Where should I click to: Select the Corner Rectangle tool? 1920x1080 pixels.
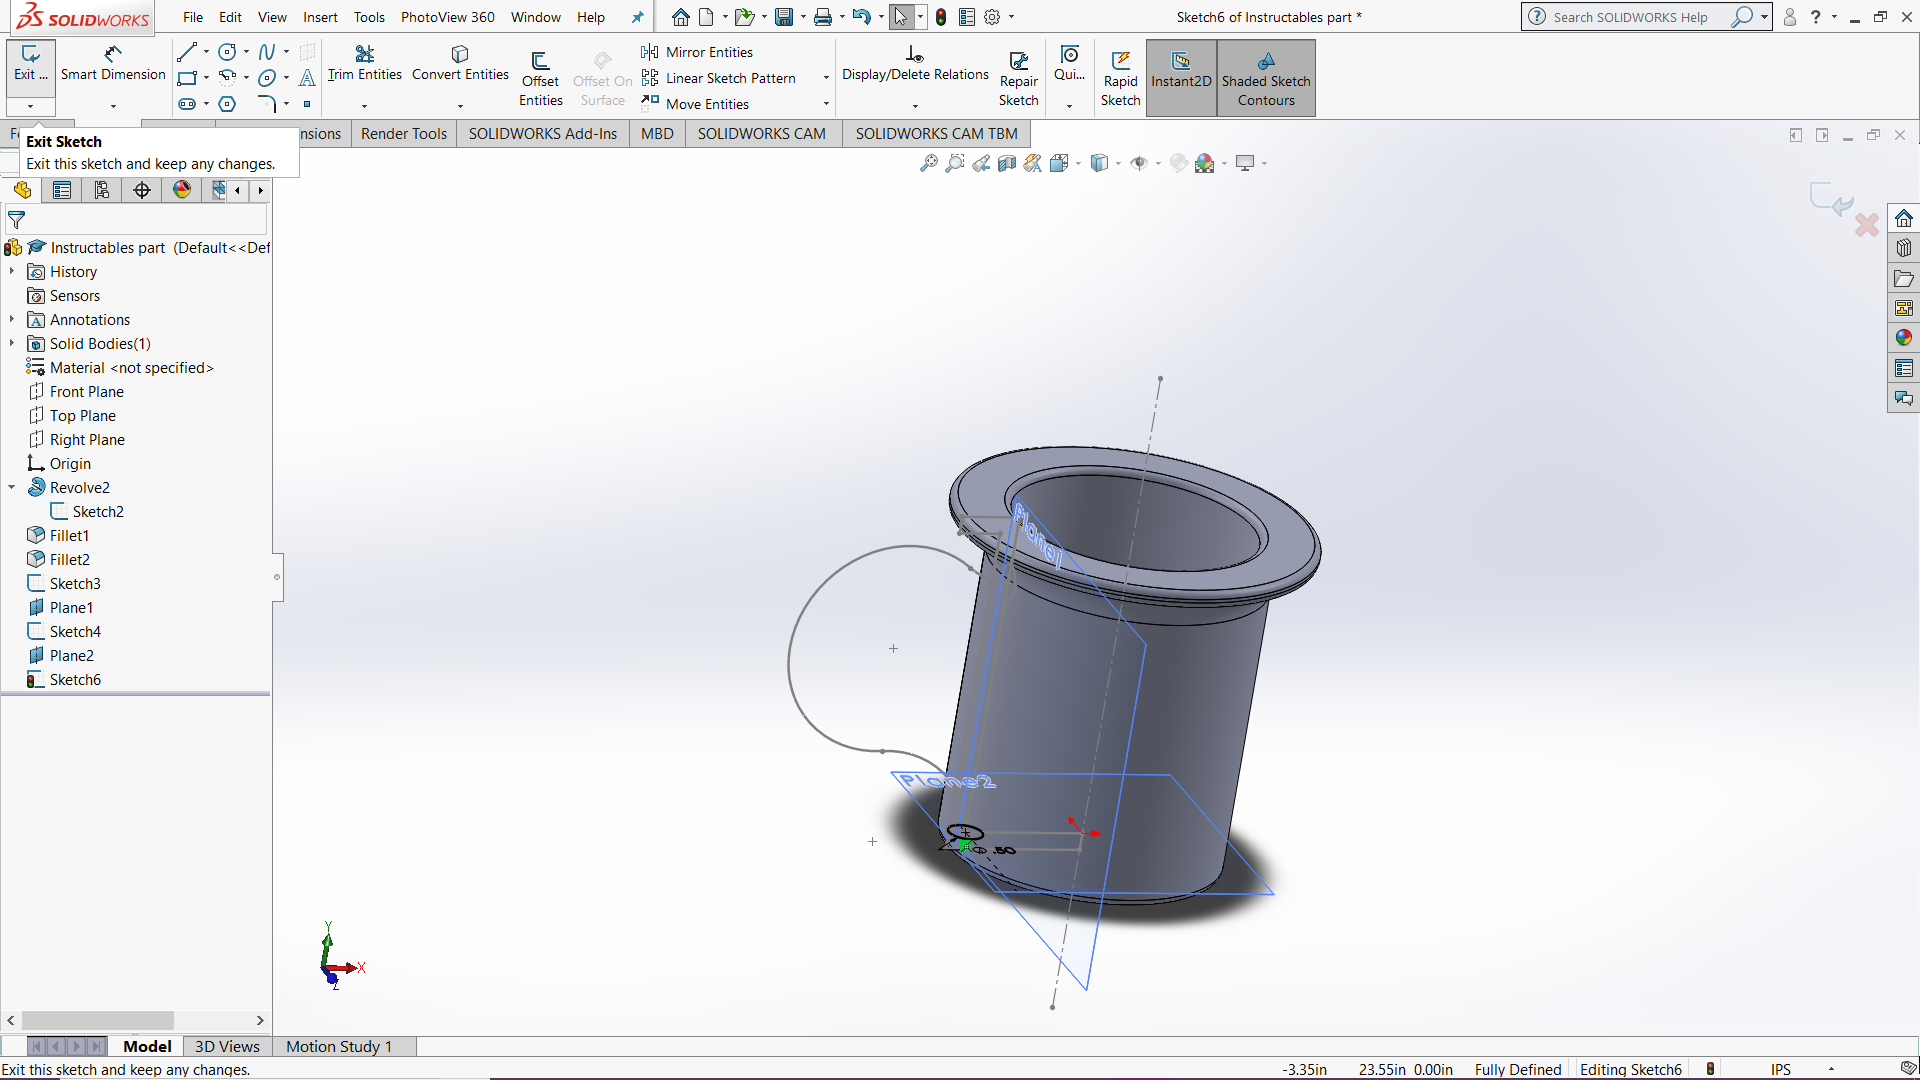point(187,78)
